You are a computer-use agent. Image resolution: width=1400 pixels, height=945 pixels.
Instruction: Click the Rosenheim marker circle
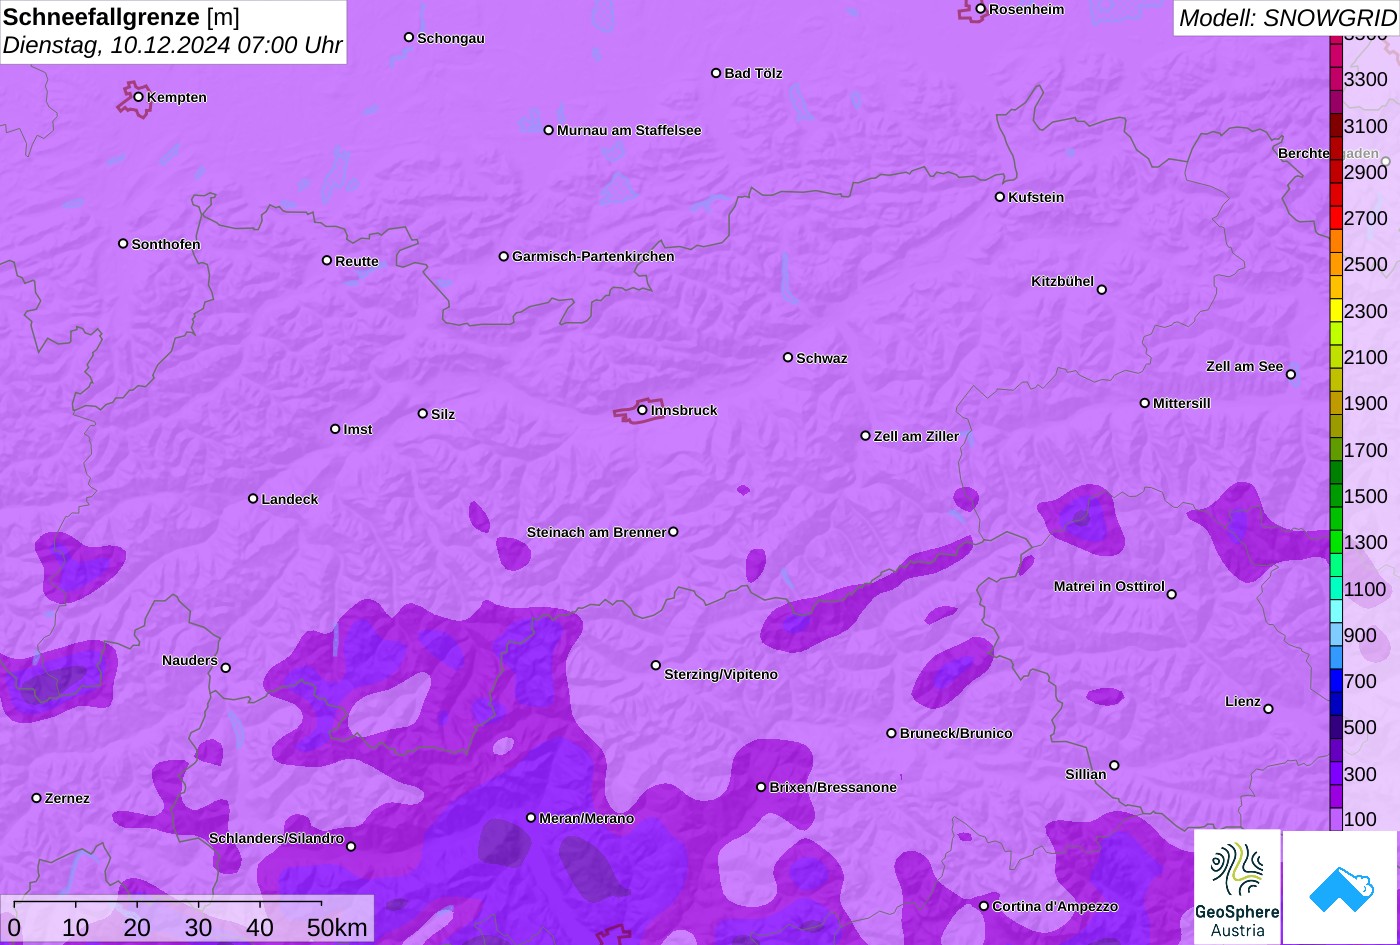click(x=980, y=9)
